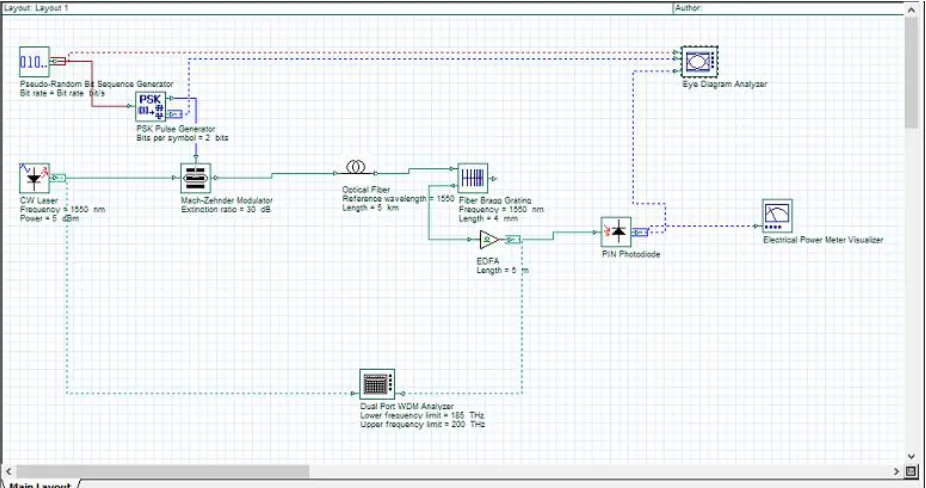Click the horizontal scrollbar right arrow
The image size is (926, 488).
(896, 471)
